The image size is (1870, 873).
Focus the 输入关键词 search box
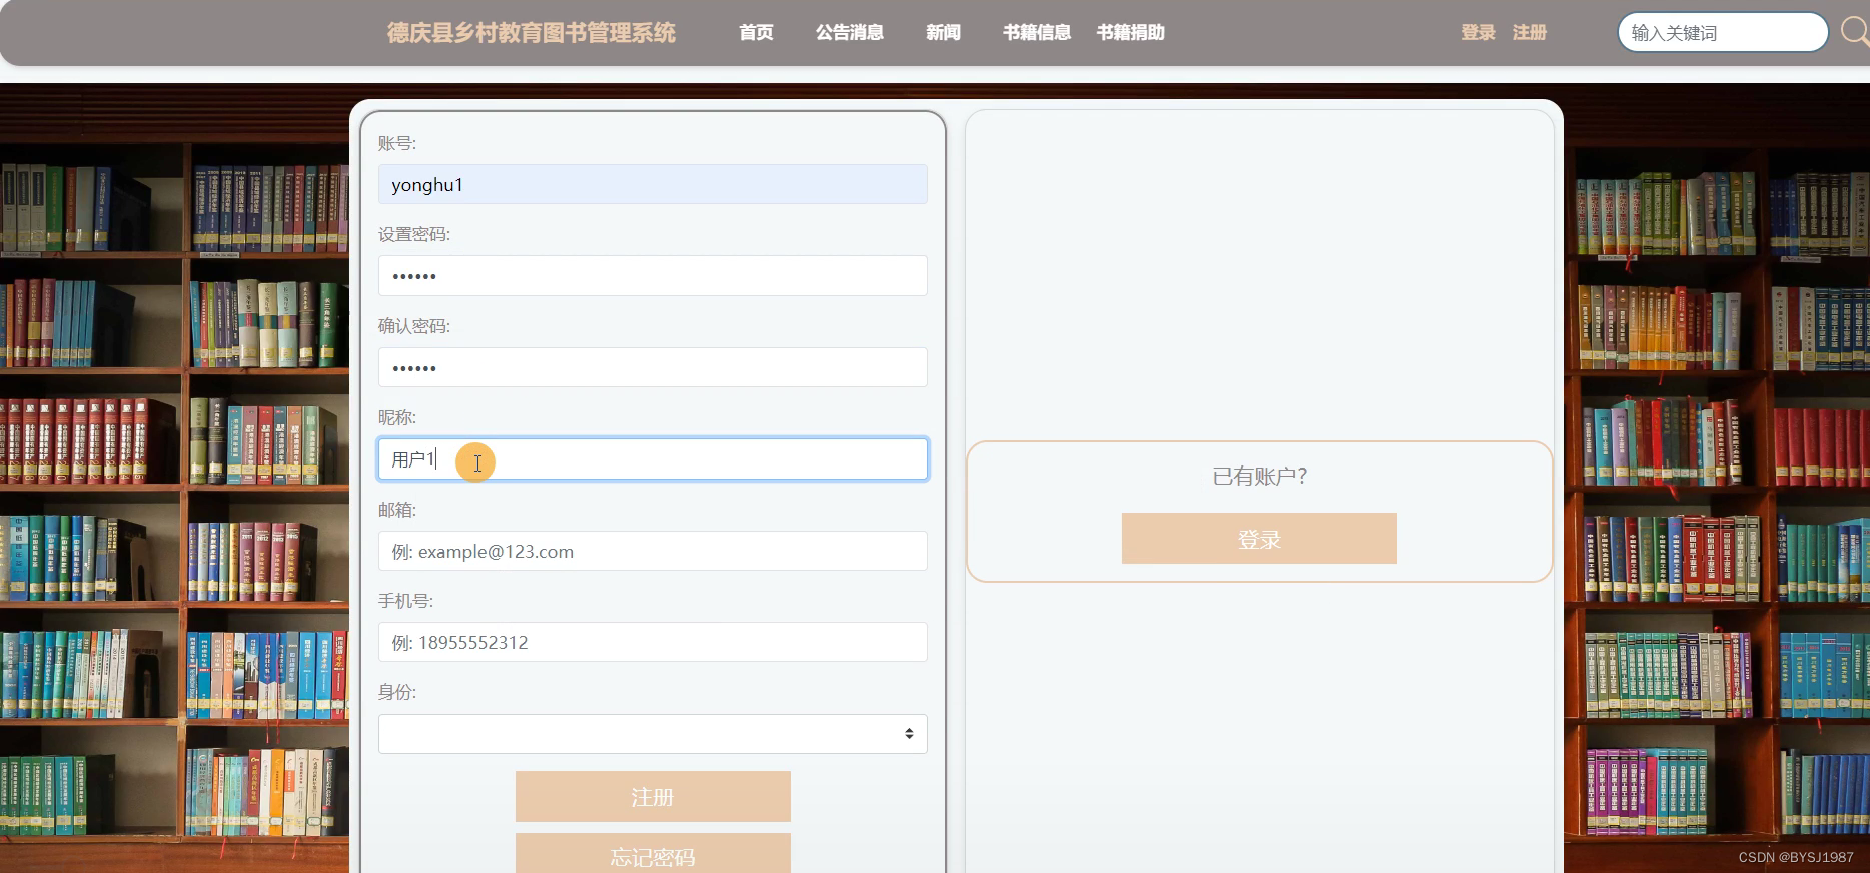[x=1723, y=32]
